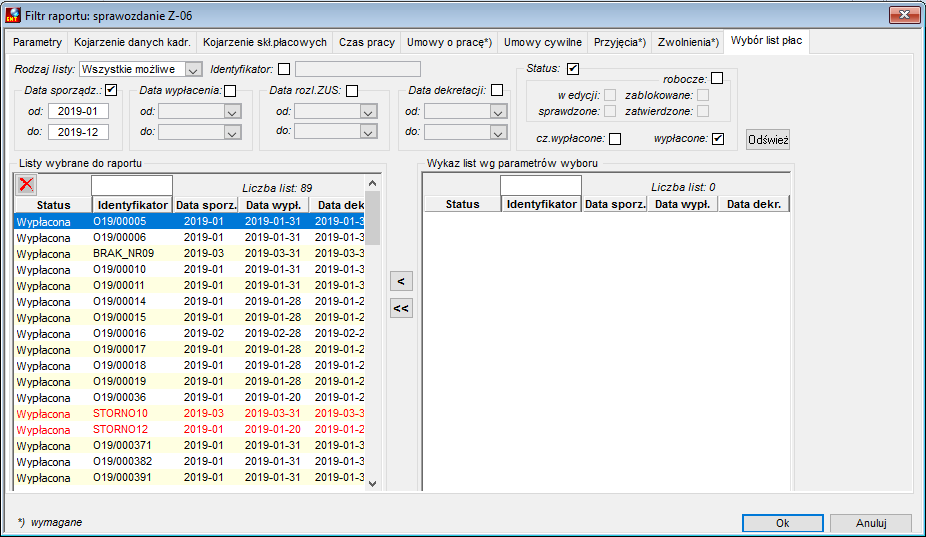Sort selected lists by Data sporz. header
The height and width of the screenshot is (537, 926).
coord(206,205)
